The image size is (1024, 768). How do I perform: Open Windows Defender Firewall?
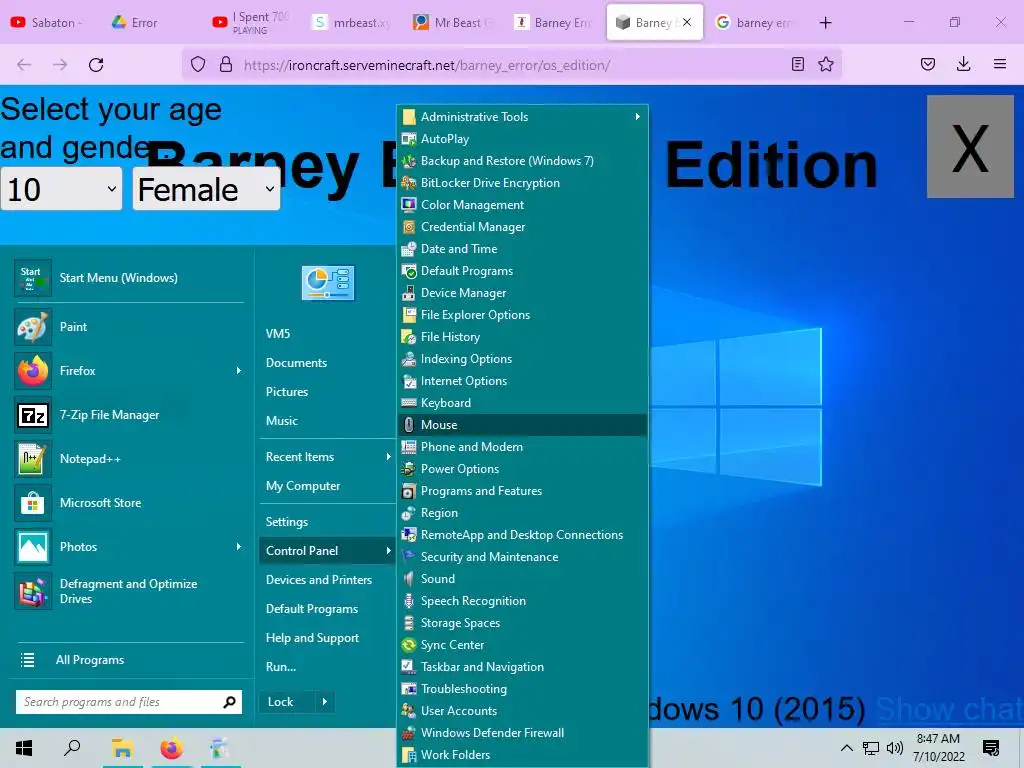(x=522, y=733)
